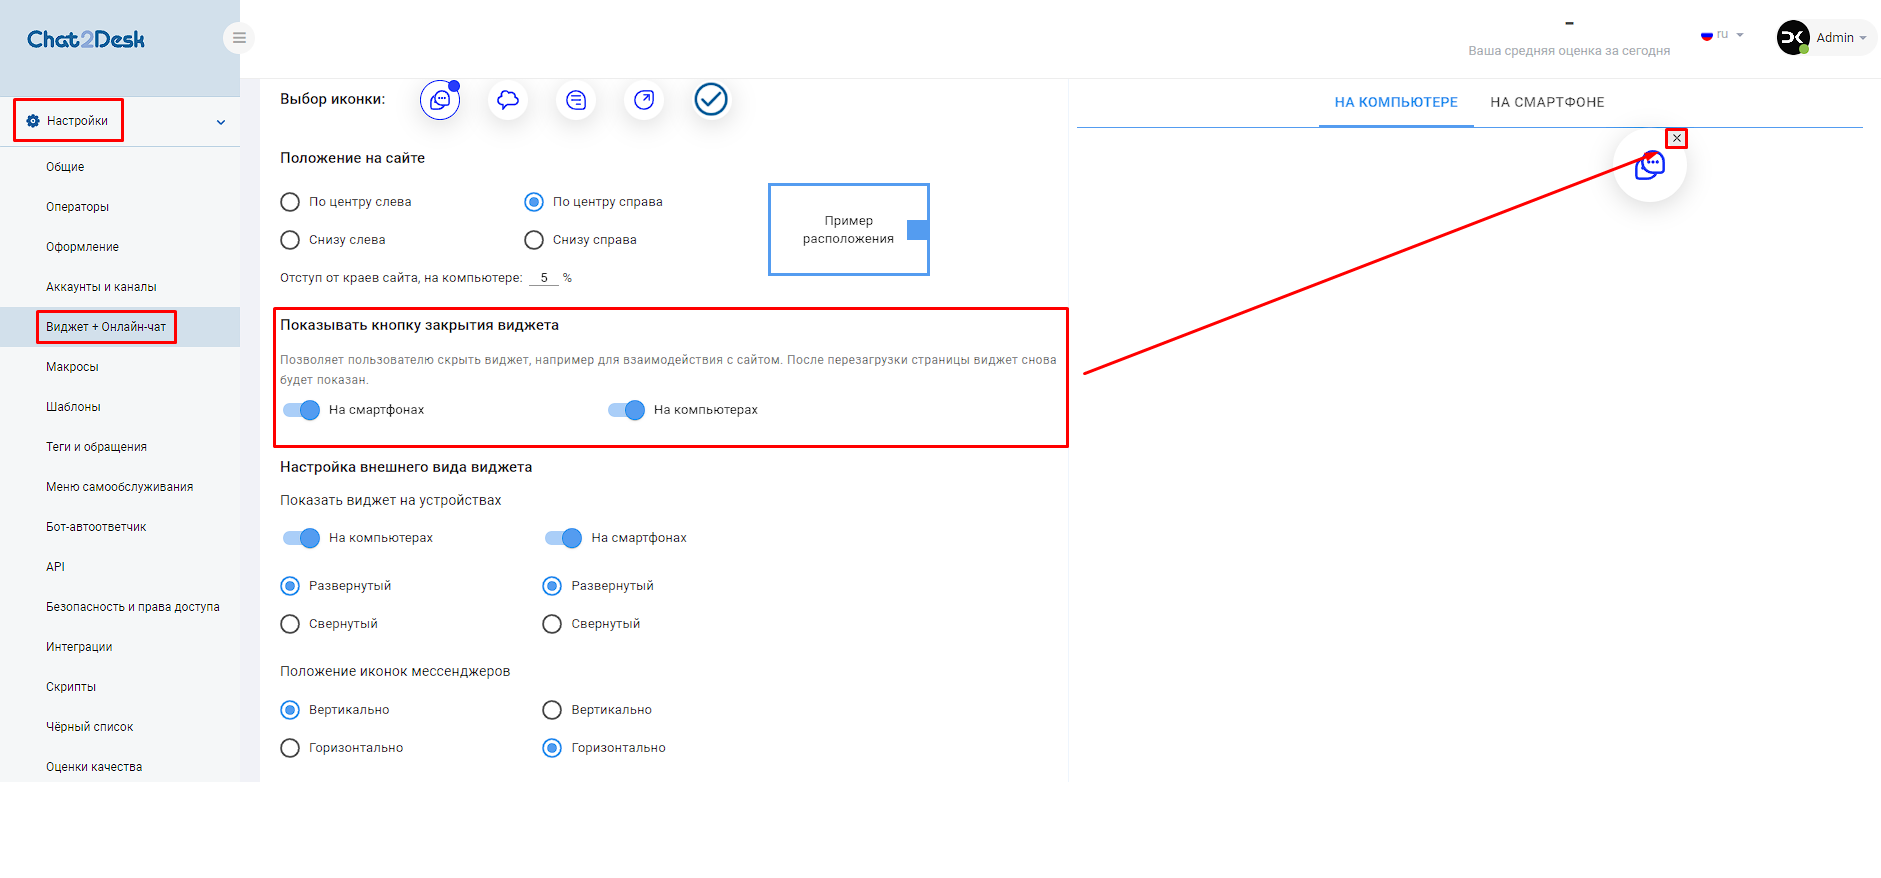Go to 'Бот-автоответчик' settings
This screenshot has width=1881, height=878.
coord(96,527)
